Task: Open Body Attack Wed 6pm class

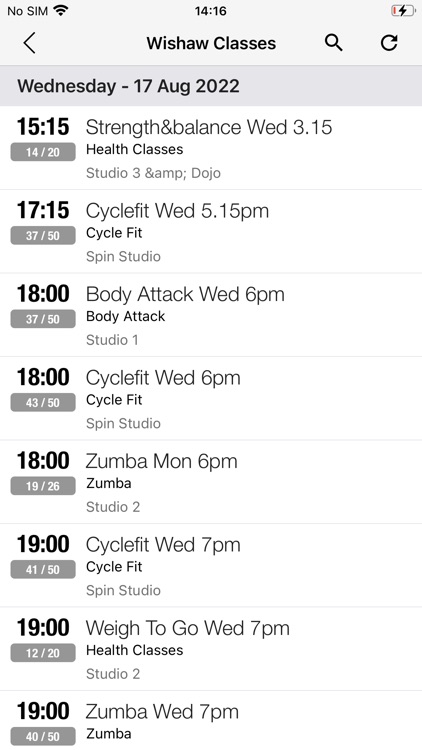Action: click(211, 315)
